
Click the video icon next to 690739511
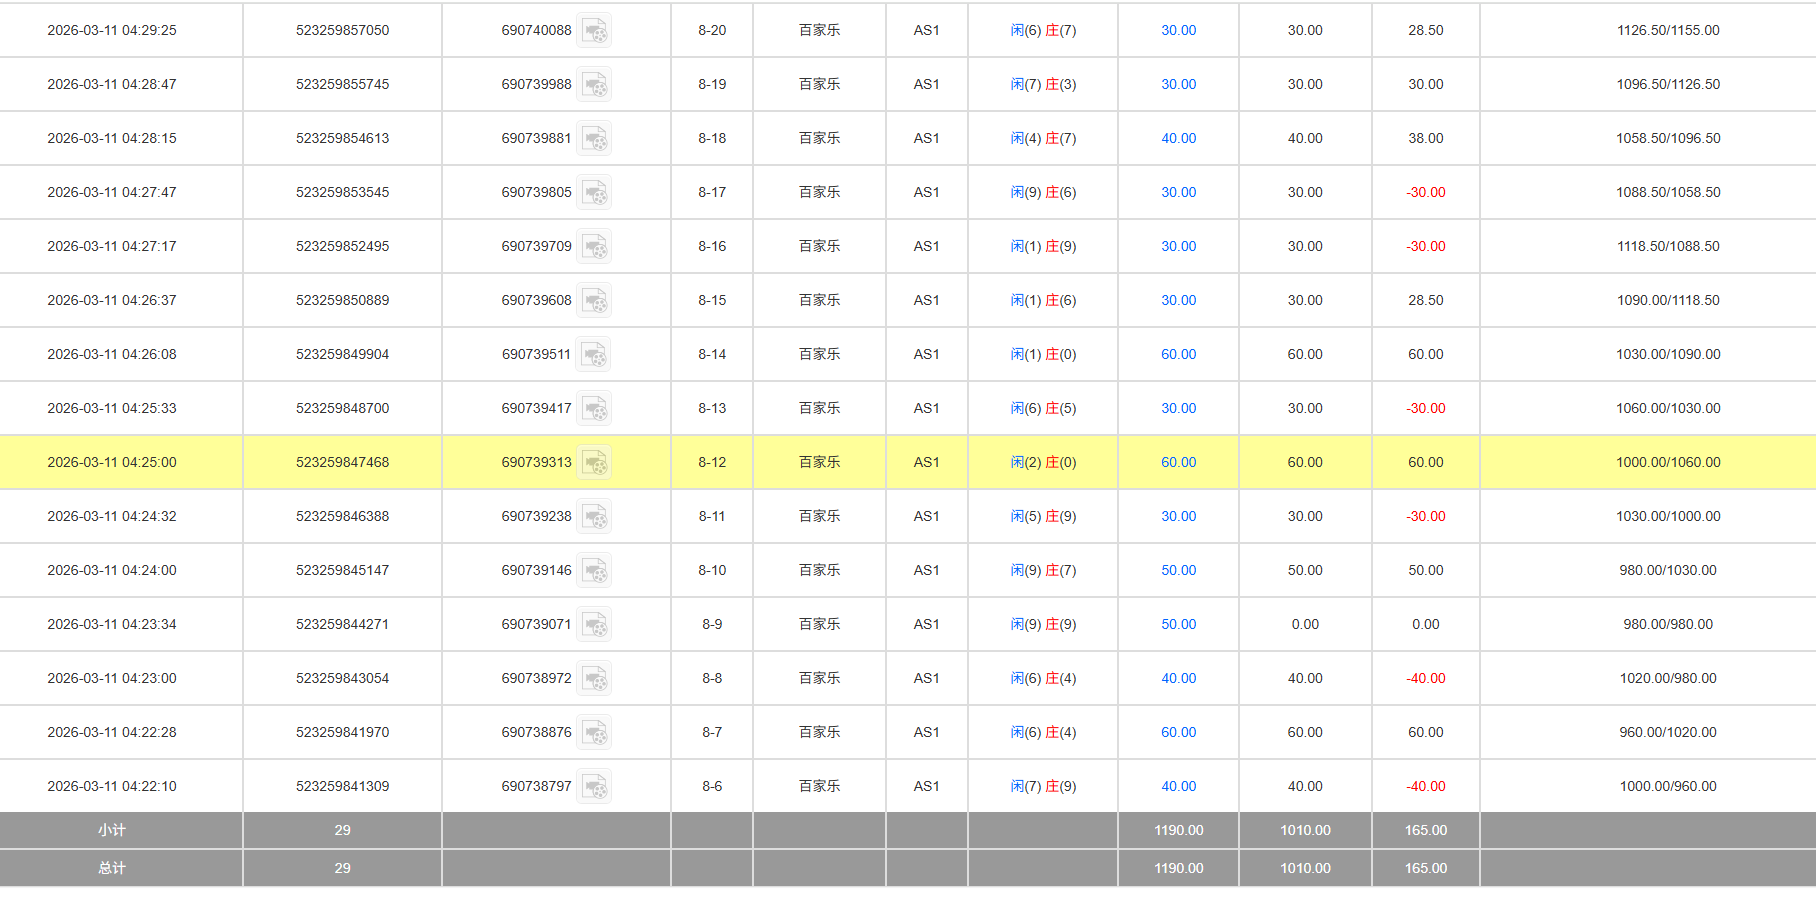click(x=595, y=355)
